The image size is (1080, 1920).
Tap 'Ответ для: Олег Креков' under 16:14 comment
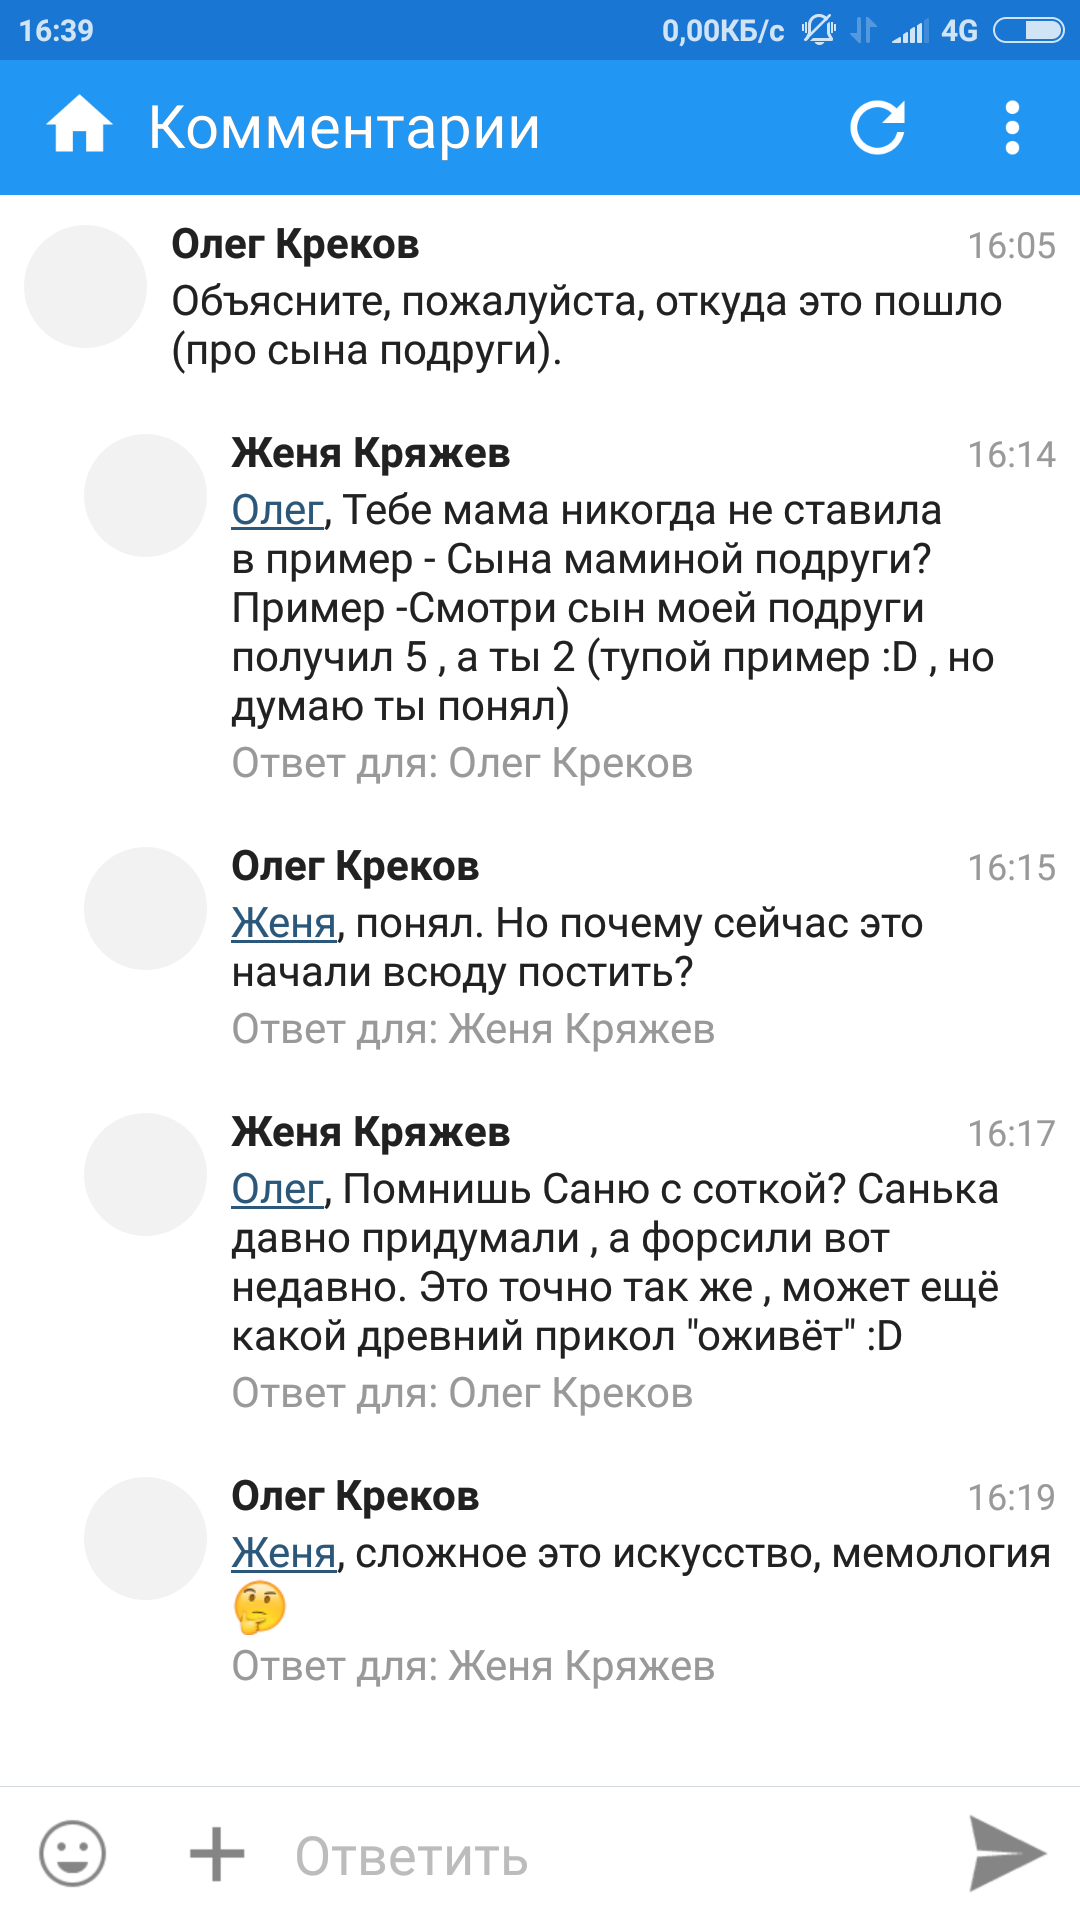462,764
